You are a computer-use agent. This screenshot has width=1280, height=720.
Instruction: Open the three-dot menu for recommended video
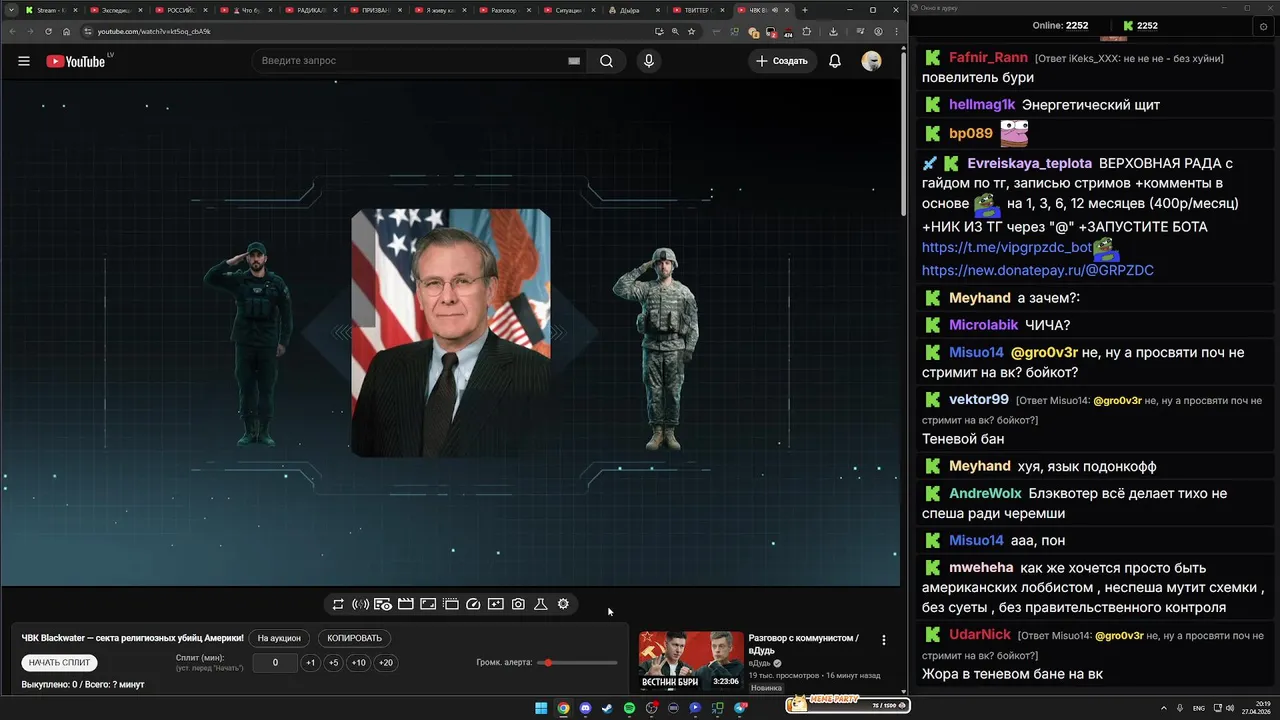coord(883,640)
